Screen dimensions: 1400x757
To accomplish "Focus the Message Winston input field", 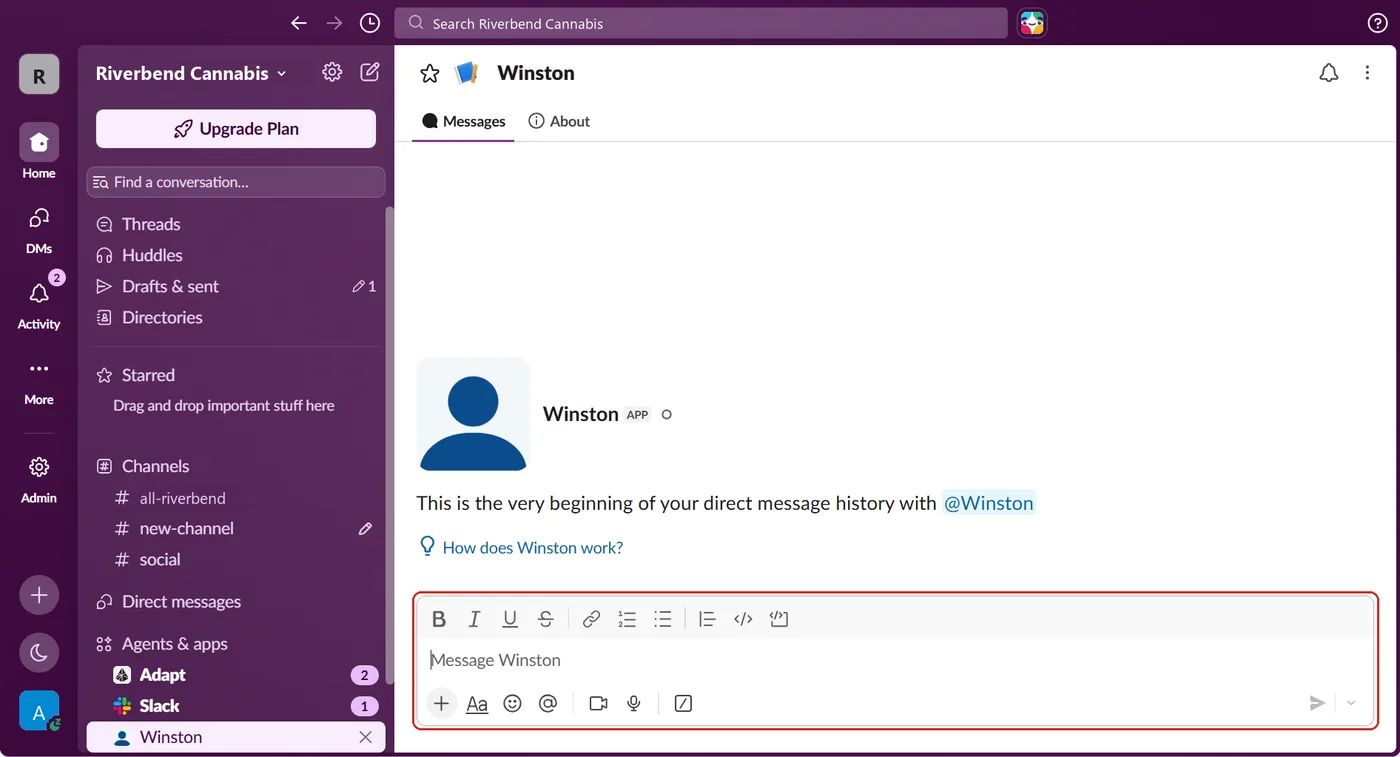I will 895,660.
